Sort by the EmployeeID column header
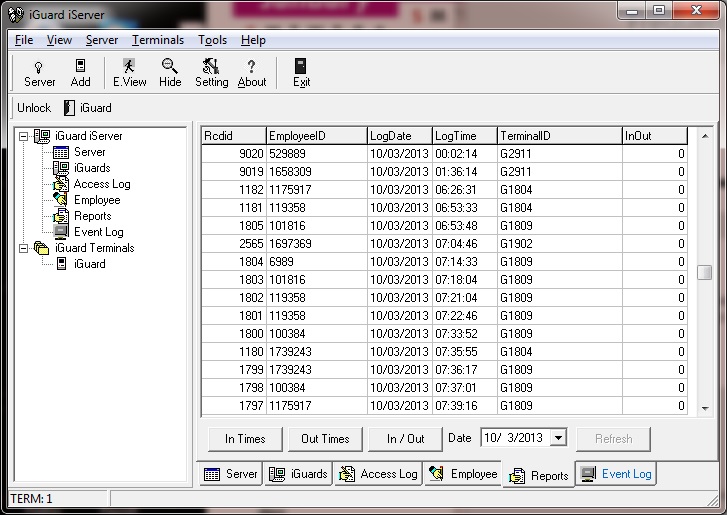 pos(317,136)
